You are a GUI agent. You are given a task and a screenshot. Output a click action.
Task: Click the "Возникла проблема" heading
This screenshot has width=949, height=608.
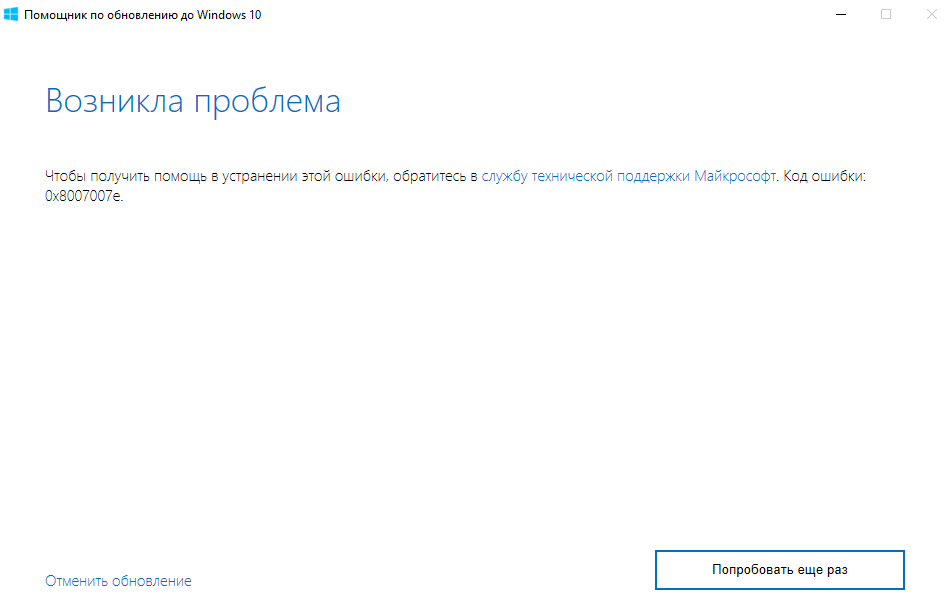click(193, 101)
